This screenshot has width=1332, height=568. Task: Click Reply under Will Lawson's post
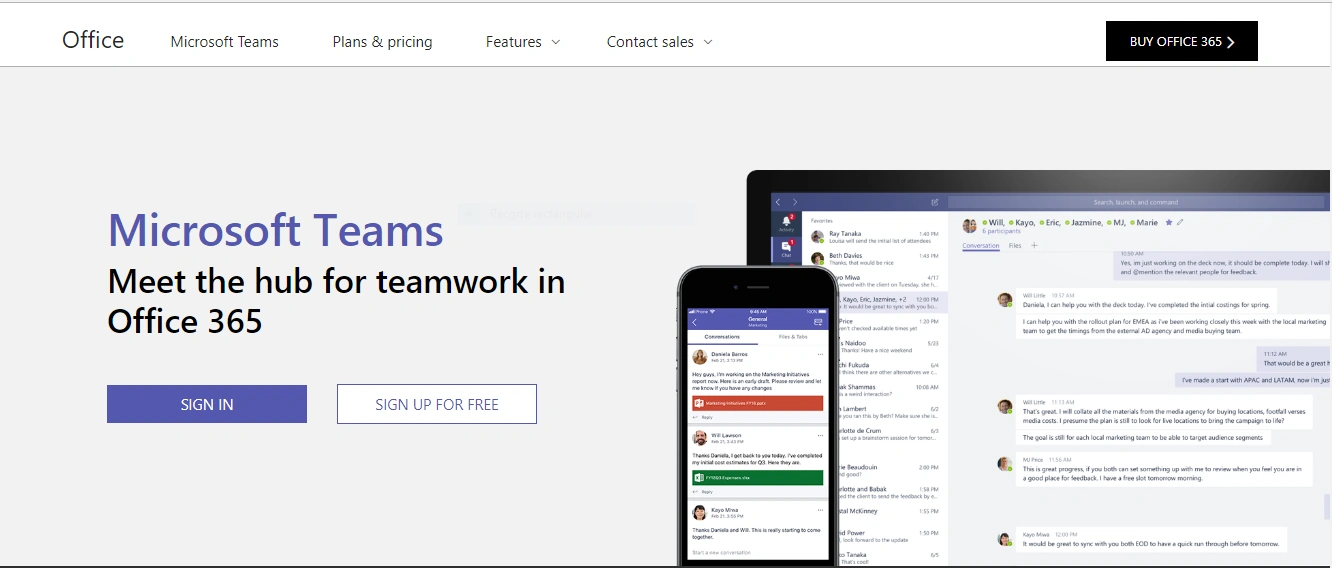(703, 492)
